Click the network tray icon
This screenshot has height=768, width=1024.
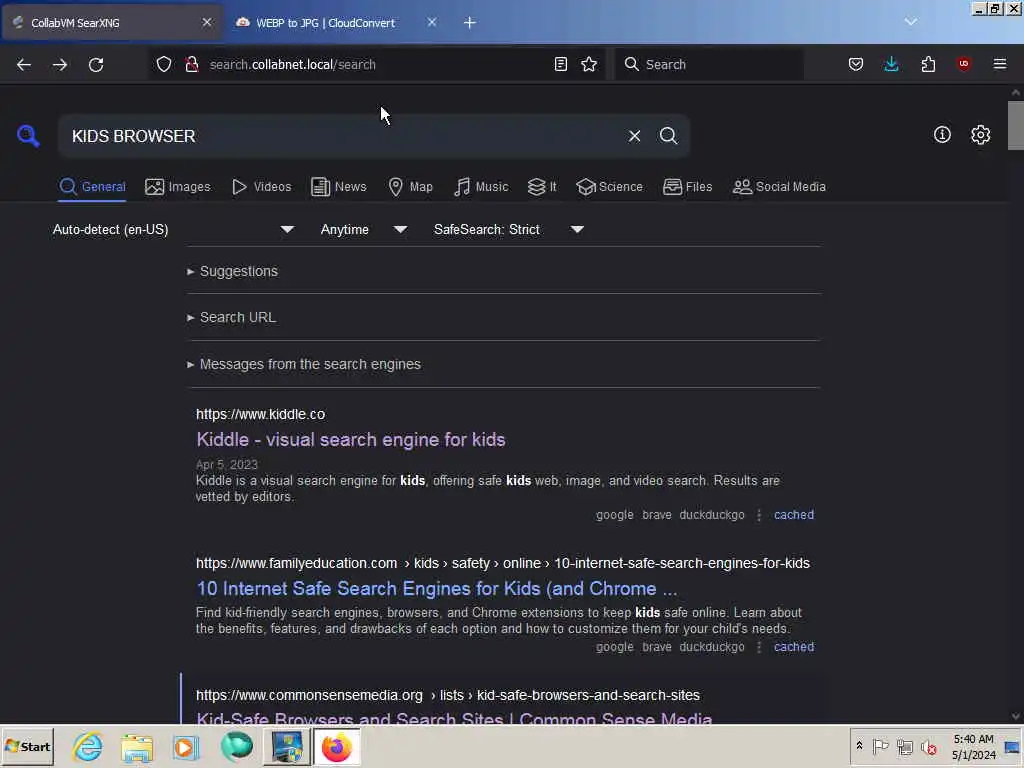904,746
